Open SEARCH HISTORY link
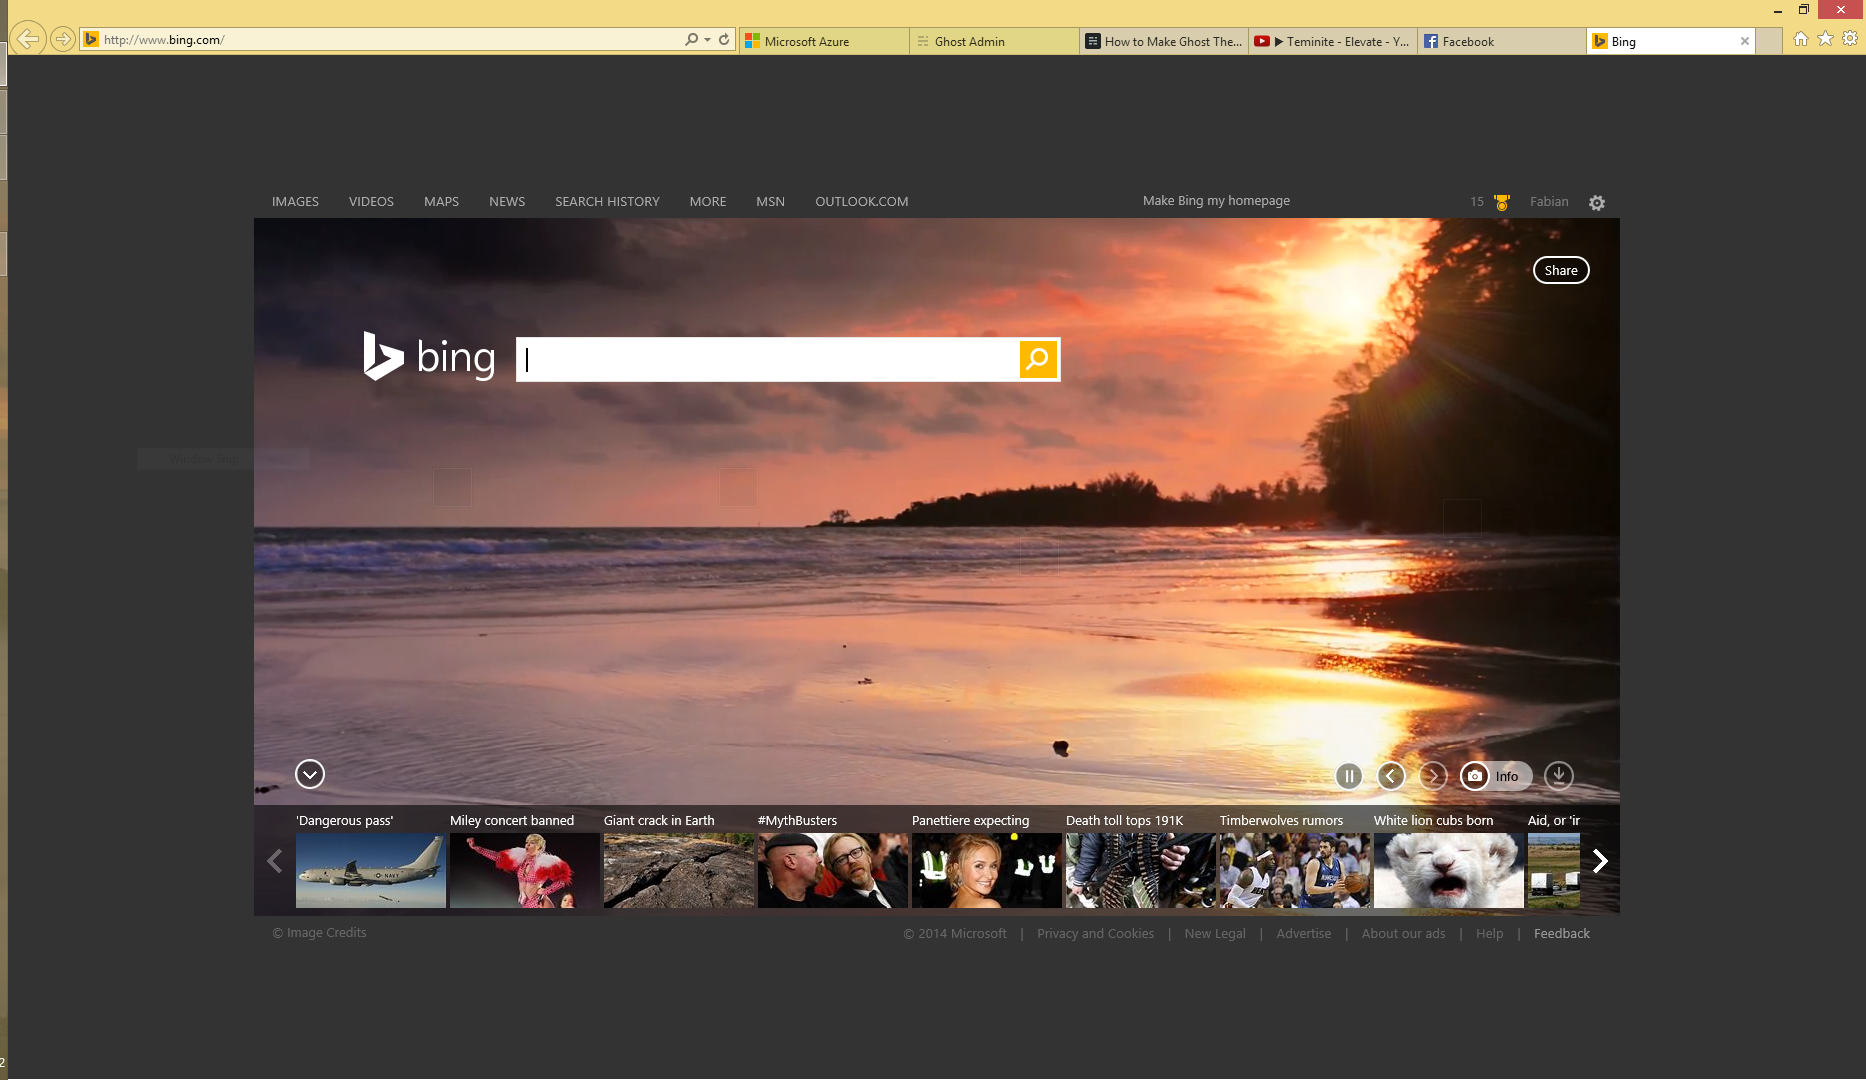This screenshot has height=1080, width=1866. (607, 201)
